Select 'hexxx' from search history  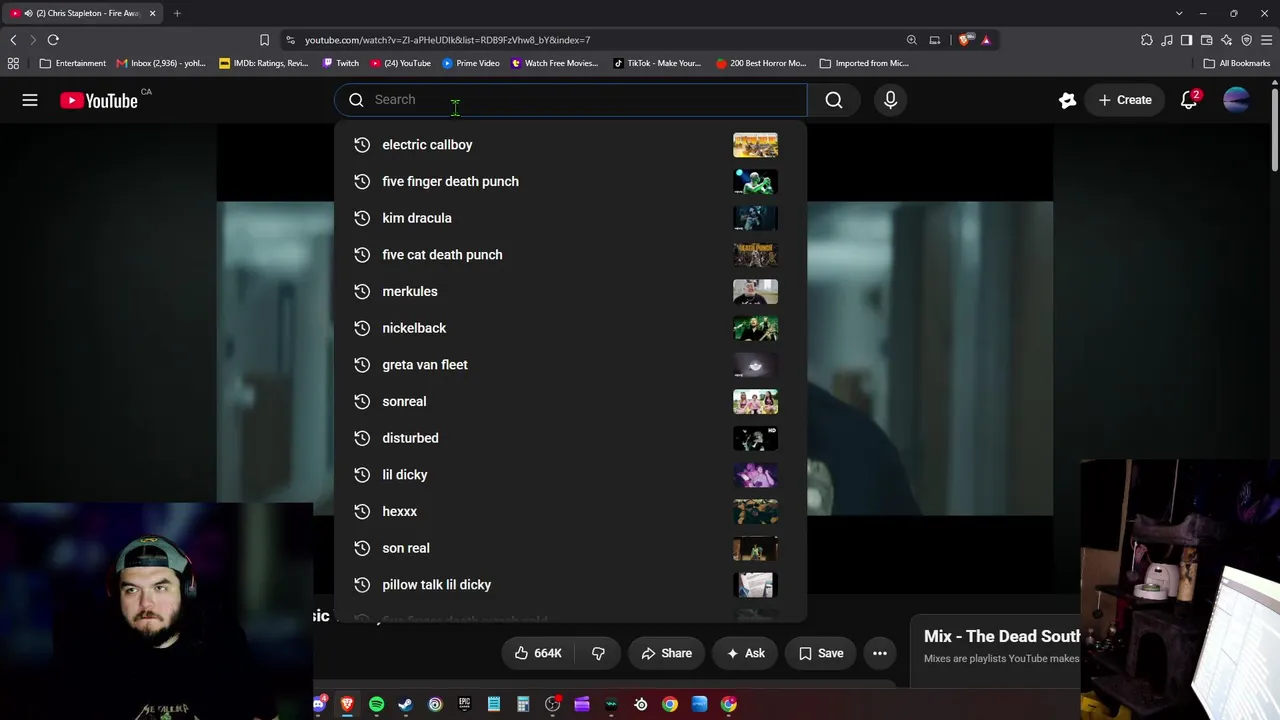pos(571,511)
